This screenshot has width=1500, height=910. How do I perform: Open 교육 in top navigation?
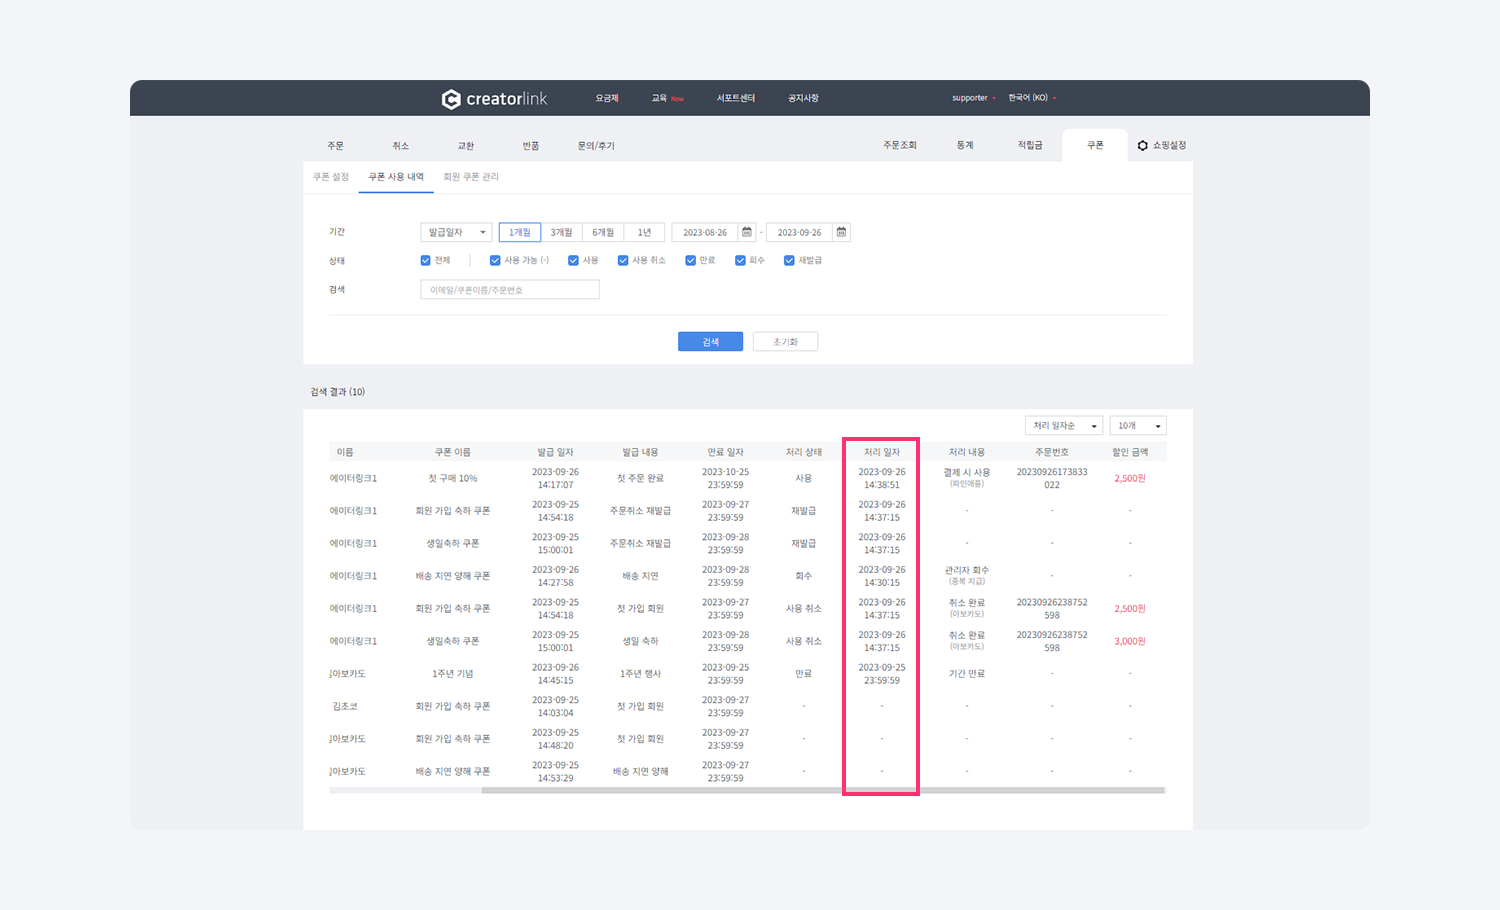pos(659,98)
